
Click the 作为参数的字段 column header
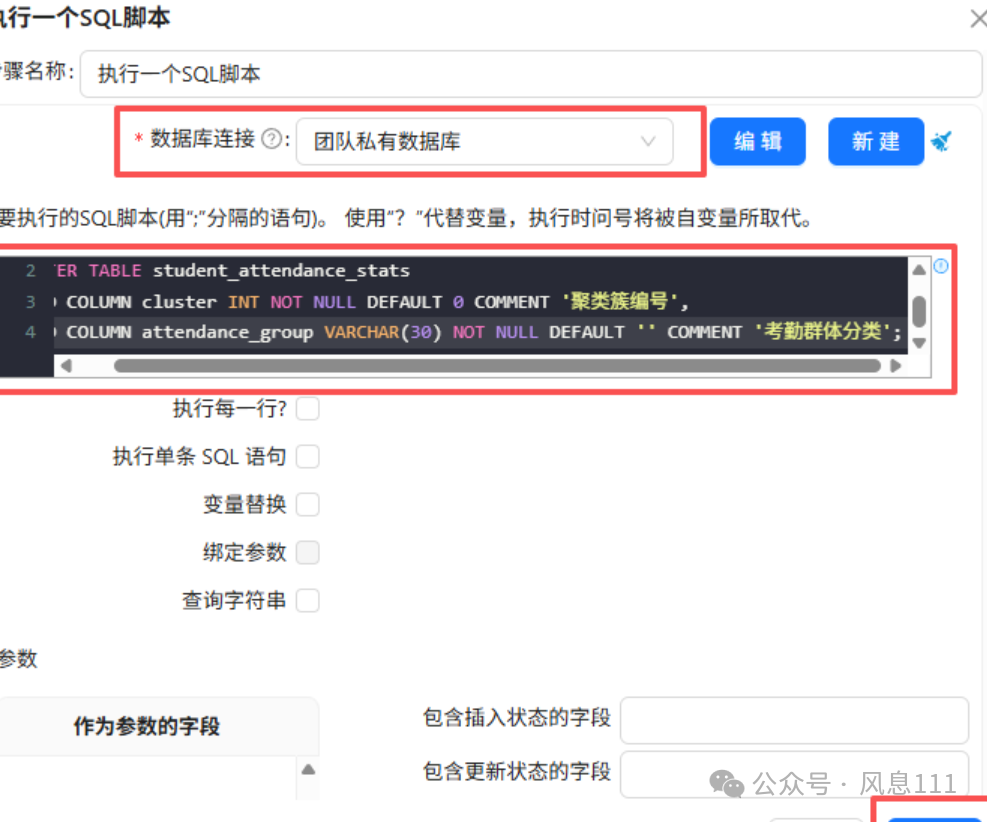coord(147,726)
